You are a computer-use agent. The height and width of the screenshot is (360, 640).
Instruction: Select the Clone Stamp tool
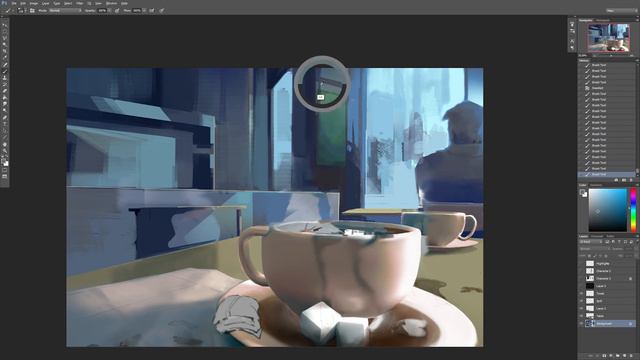click(x=5, y=78)
